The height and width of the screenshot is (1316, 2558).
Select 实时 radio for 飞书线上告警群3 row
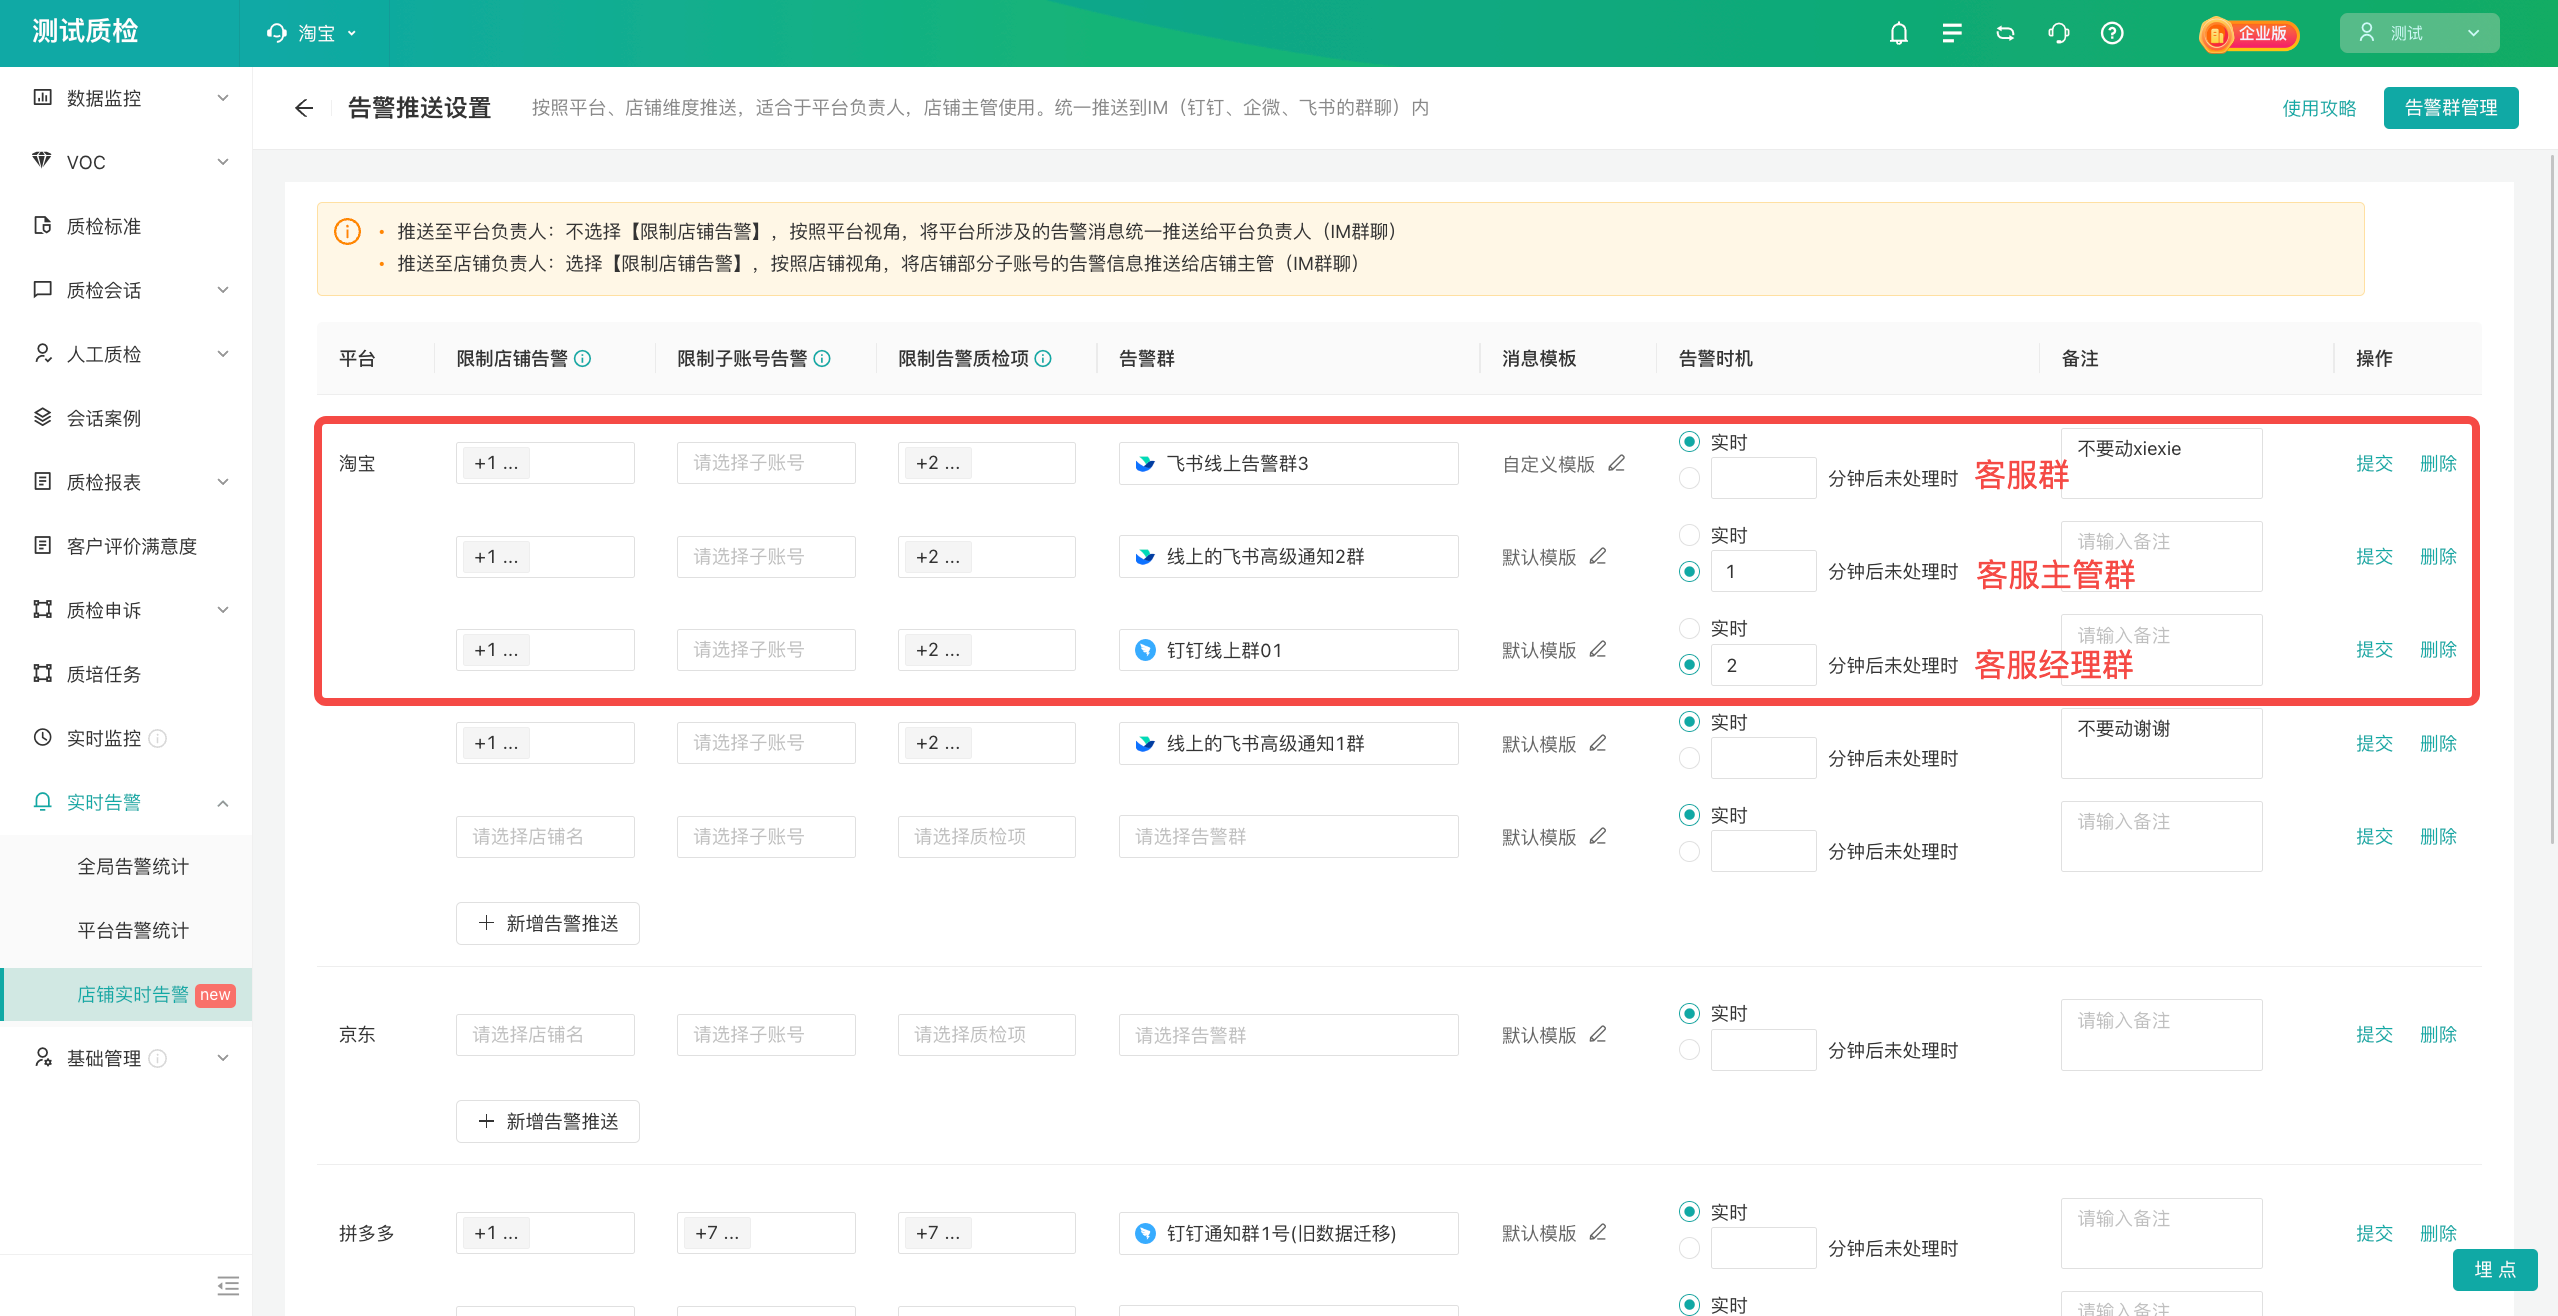tap(1690, 442)
